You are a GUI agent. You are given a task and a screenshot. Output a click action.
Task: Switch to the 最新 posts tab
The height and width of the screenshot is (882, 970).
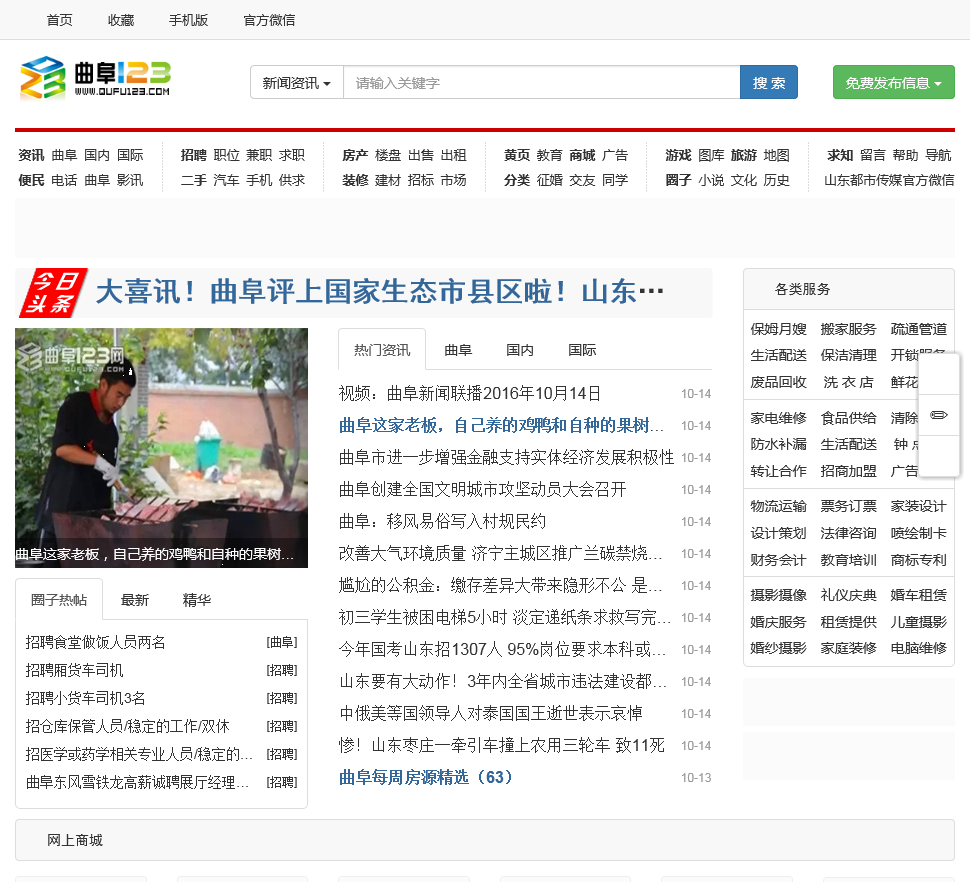click(135, 600)
